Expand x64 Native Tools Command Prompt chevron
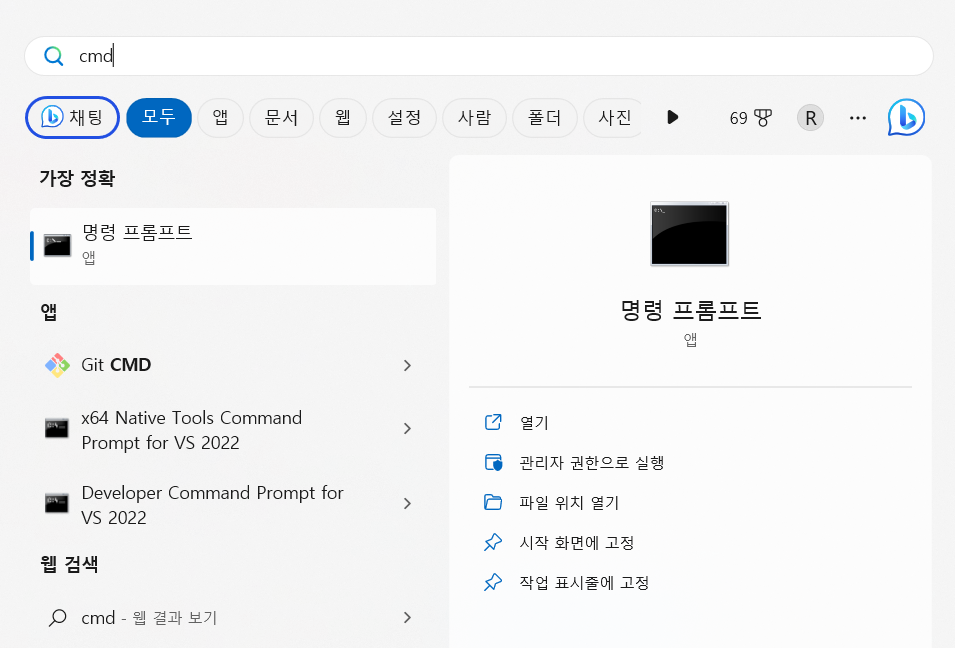Viewport: 955px width, 648px height. coord(407,429)
